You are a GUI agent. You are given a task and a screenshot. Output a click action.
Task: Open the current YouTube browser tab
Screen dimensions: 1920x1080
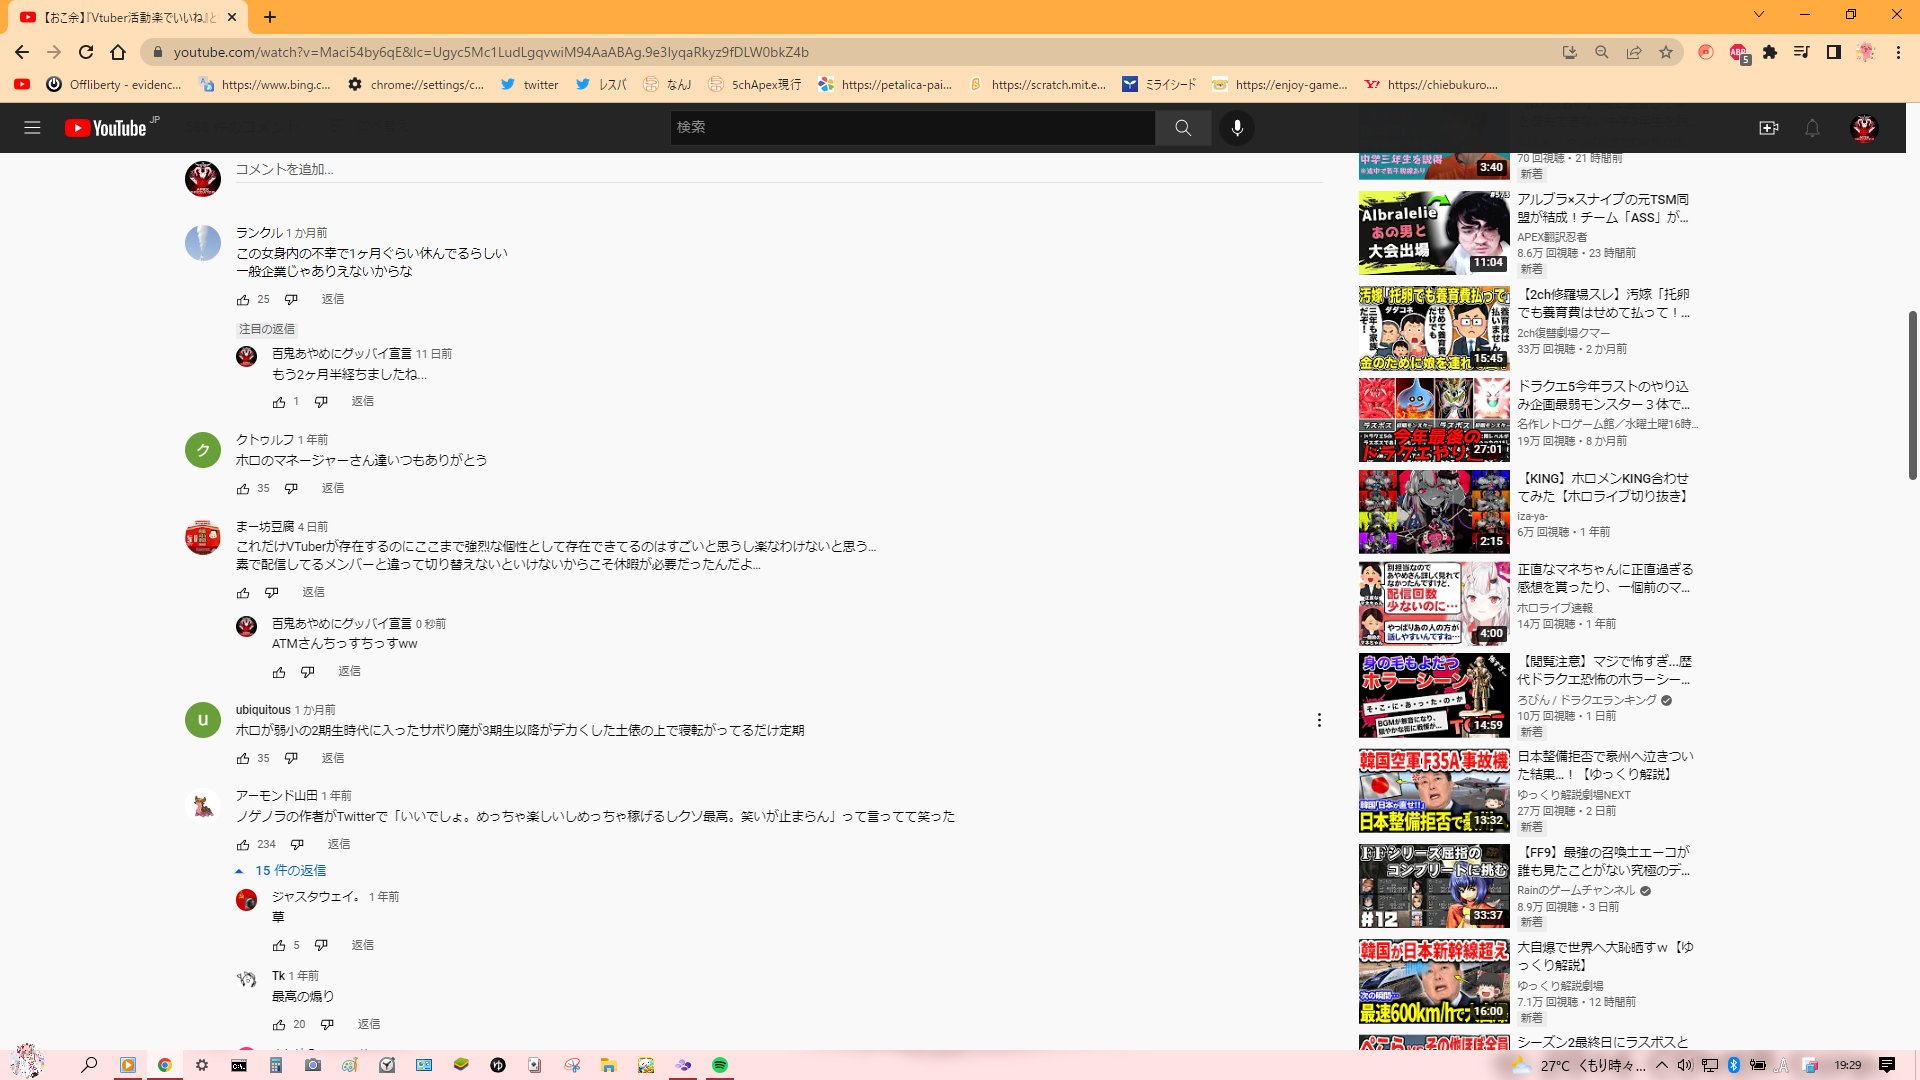125,17
